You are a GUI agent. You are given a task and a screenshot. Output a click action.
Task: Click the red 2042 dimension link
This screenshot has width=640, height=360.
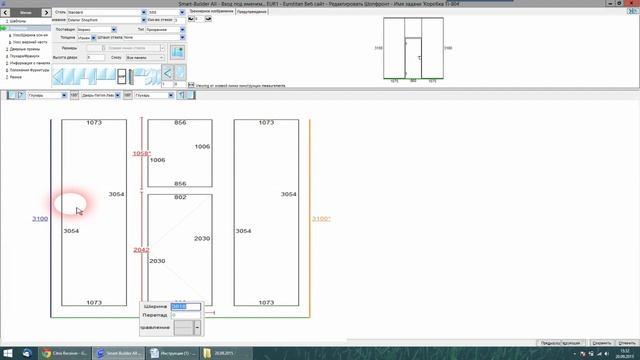pyautogui.click(x=141, y=250)
